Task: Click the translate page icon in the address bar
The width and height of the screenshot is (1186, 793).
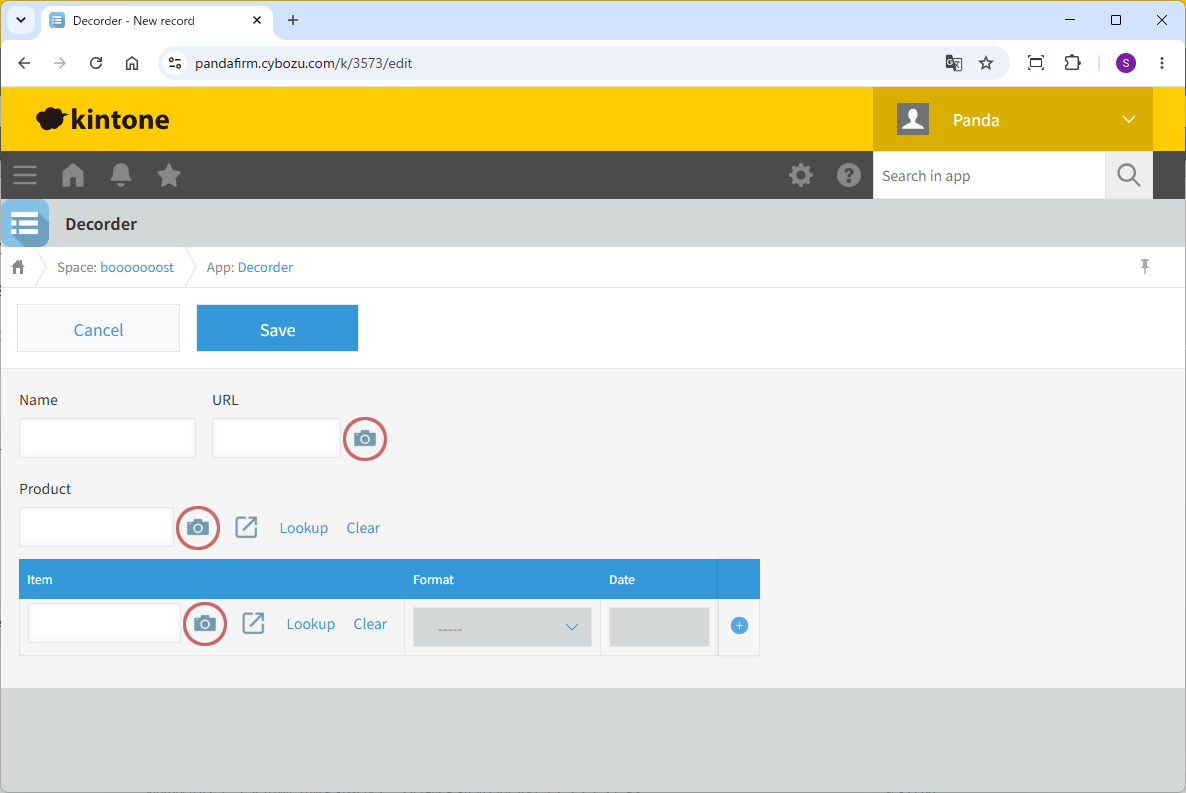Action: tap(954, 63)
